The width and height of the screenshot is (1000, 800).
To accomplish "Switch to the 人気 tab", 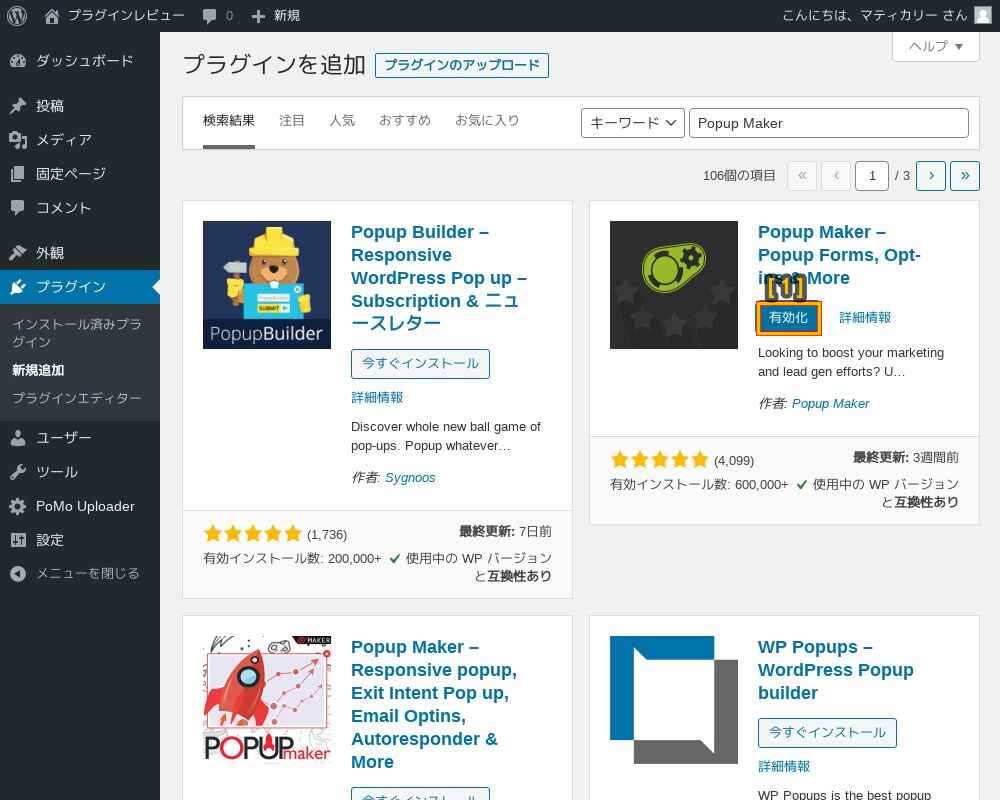I will point(342,121).
